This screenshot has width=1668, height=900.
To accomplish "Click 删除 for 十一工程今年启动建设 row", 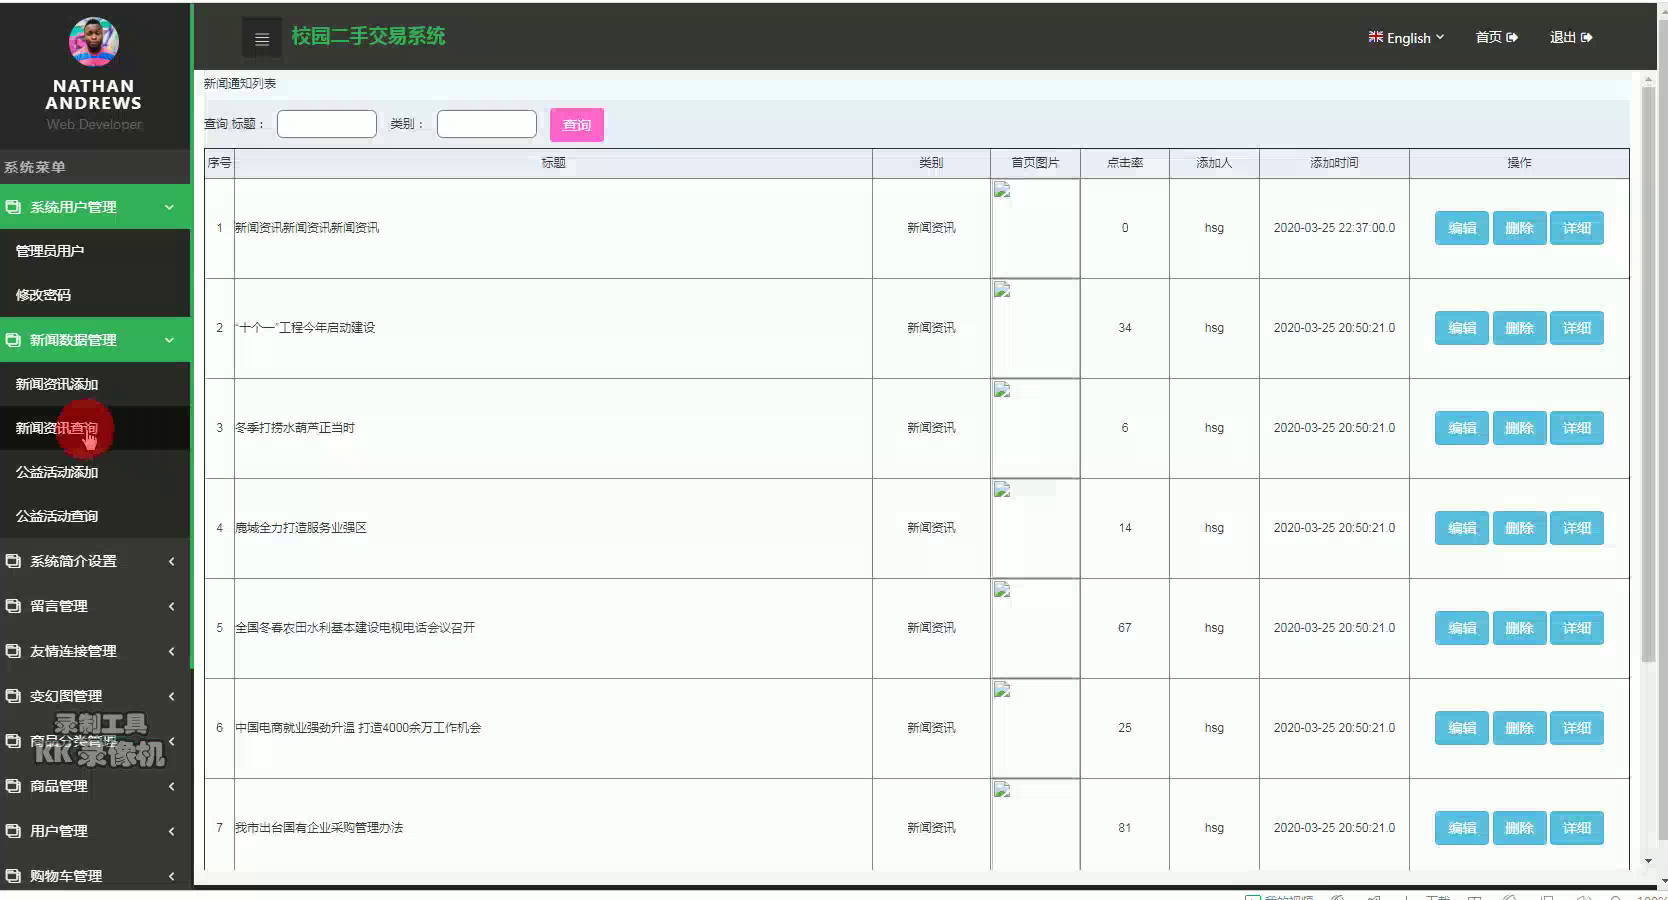I will point(1519,328).
